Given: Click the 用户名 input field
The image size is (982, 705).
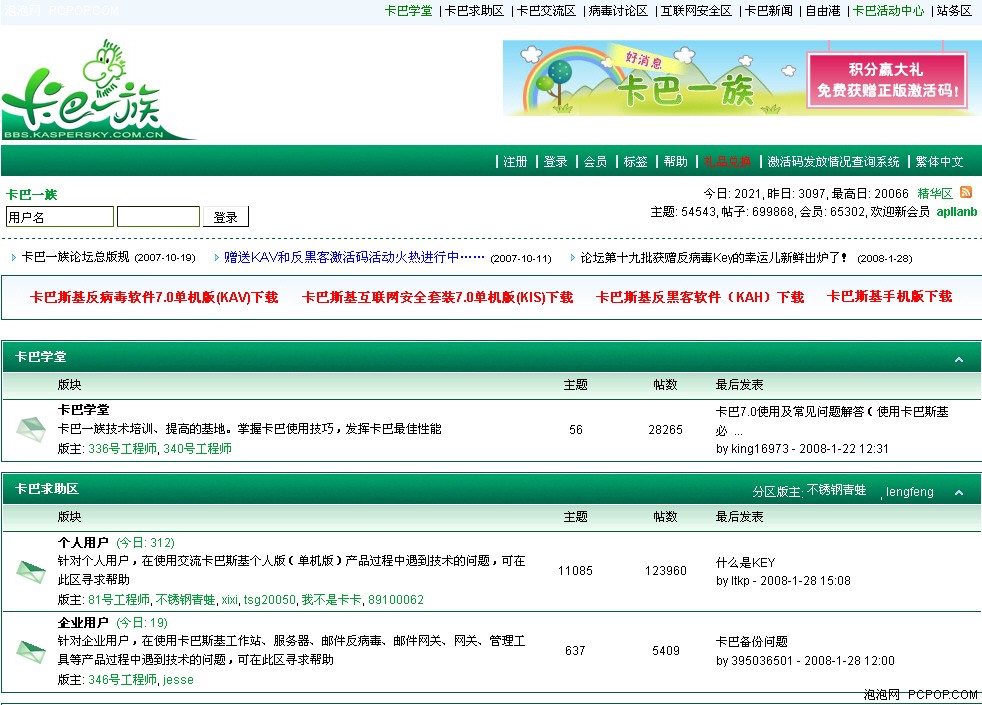Looking at the screenshot, I should [x=59, y=217].
